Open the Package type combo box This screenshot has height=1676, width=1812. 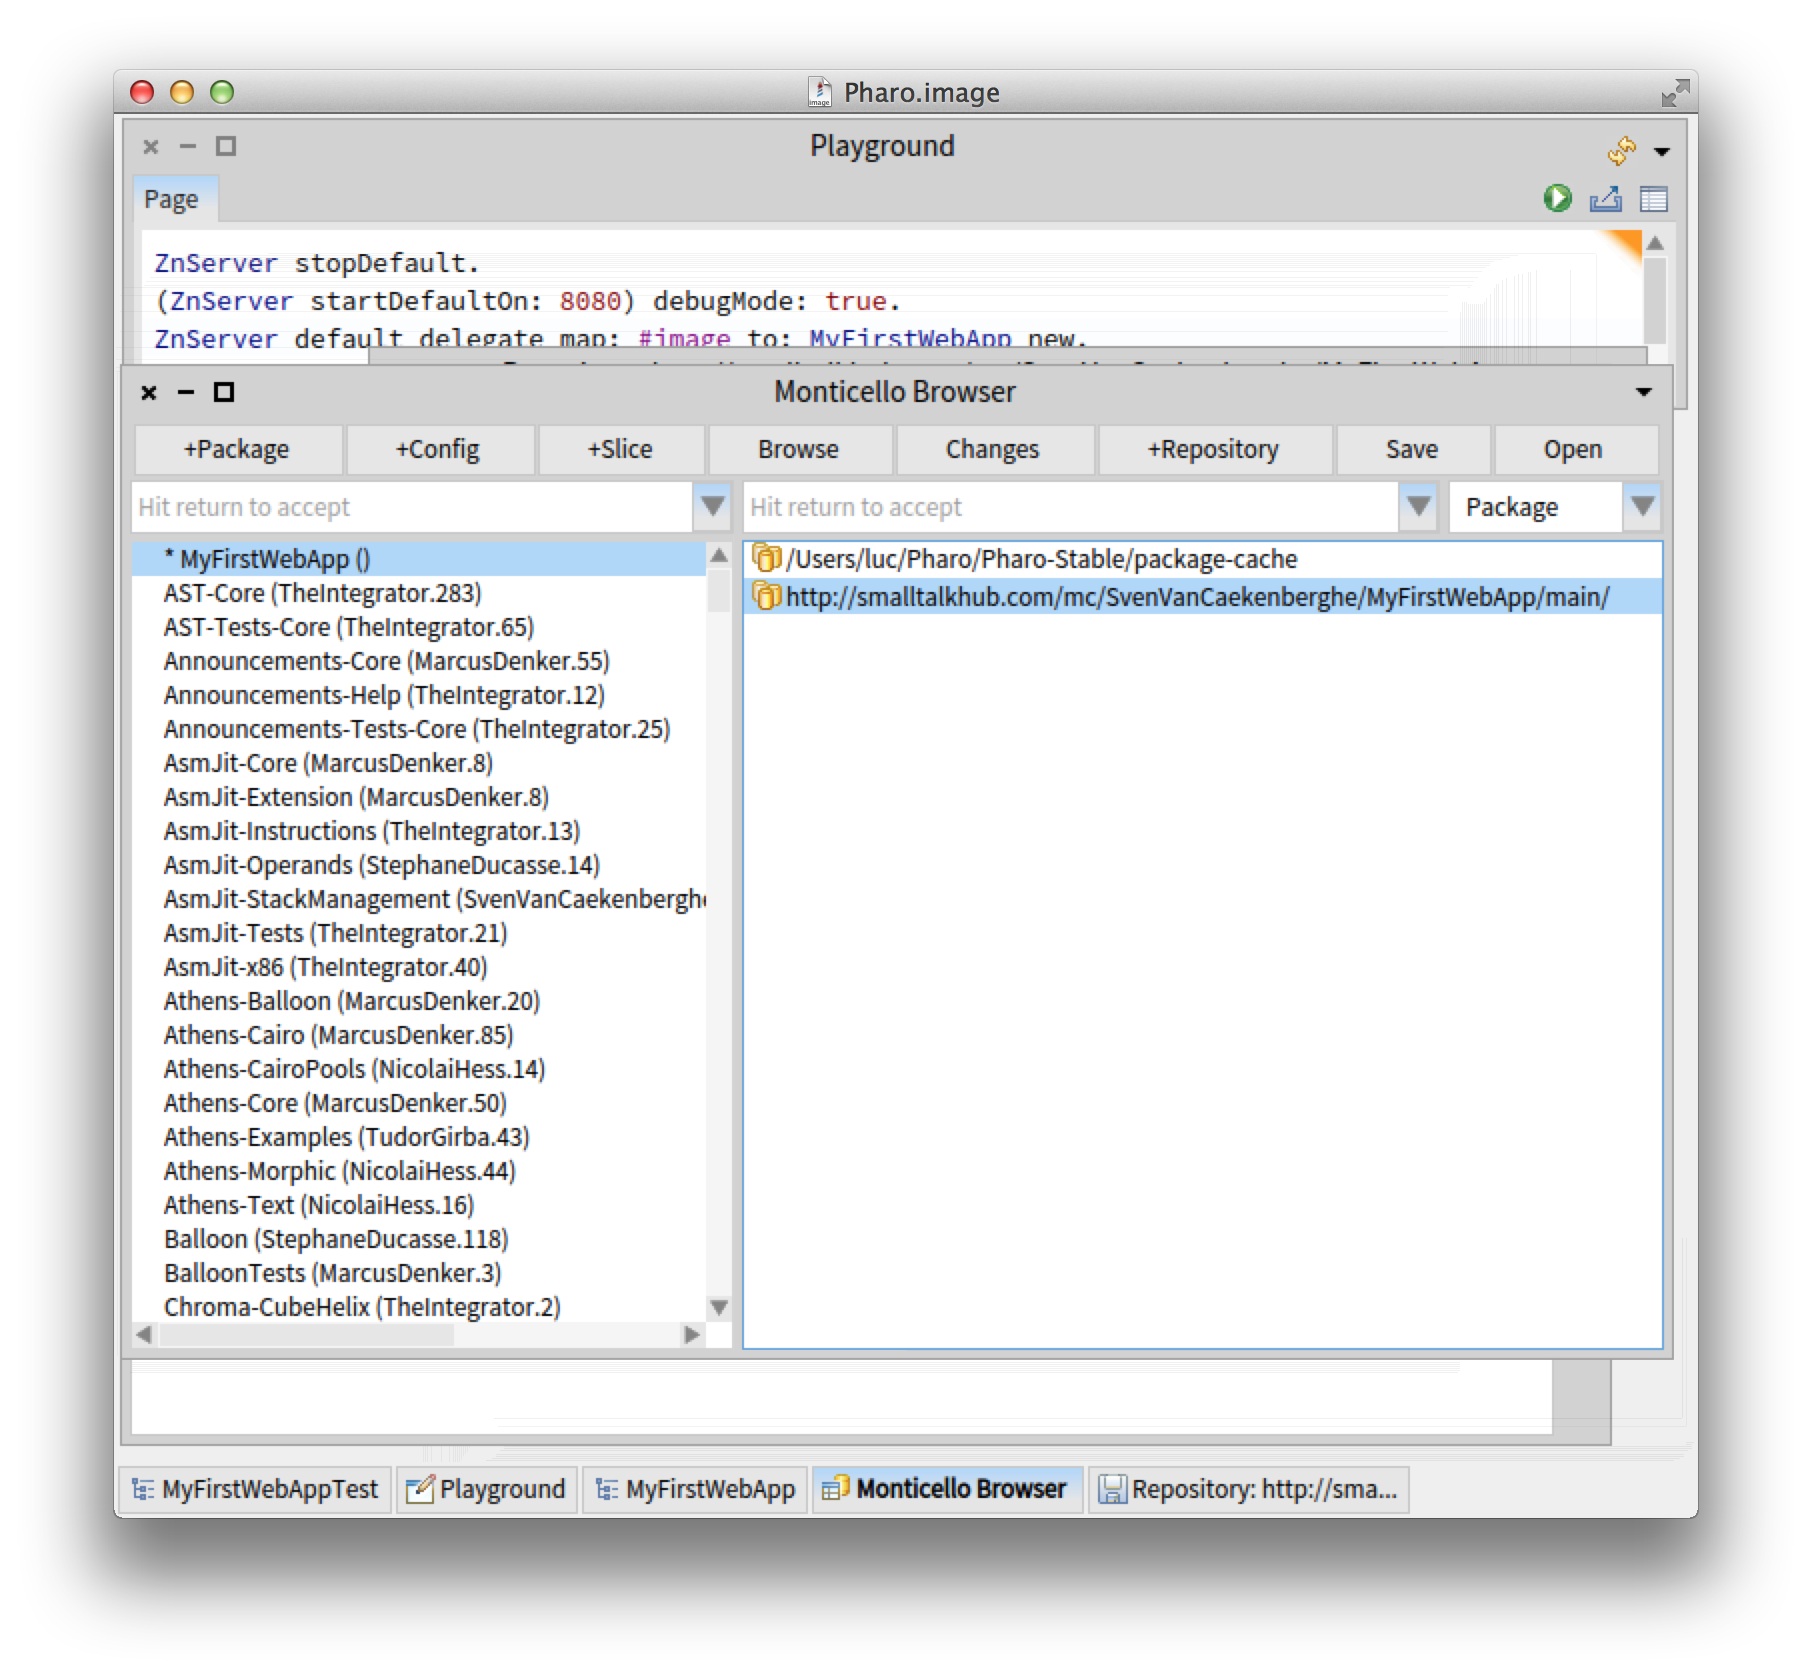point(1554,507)
